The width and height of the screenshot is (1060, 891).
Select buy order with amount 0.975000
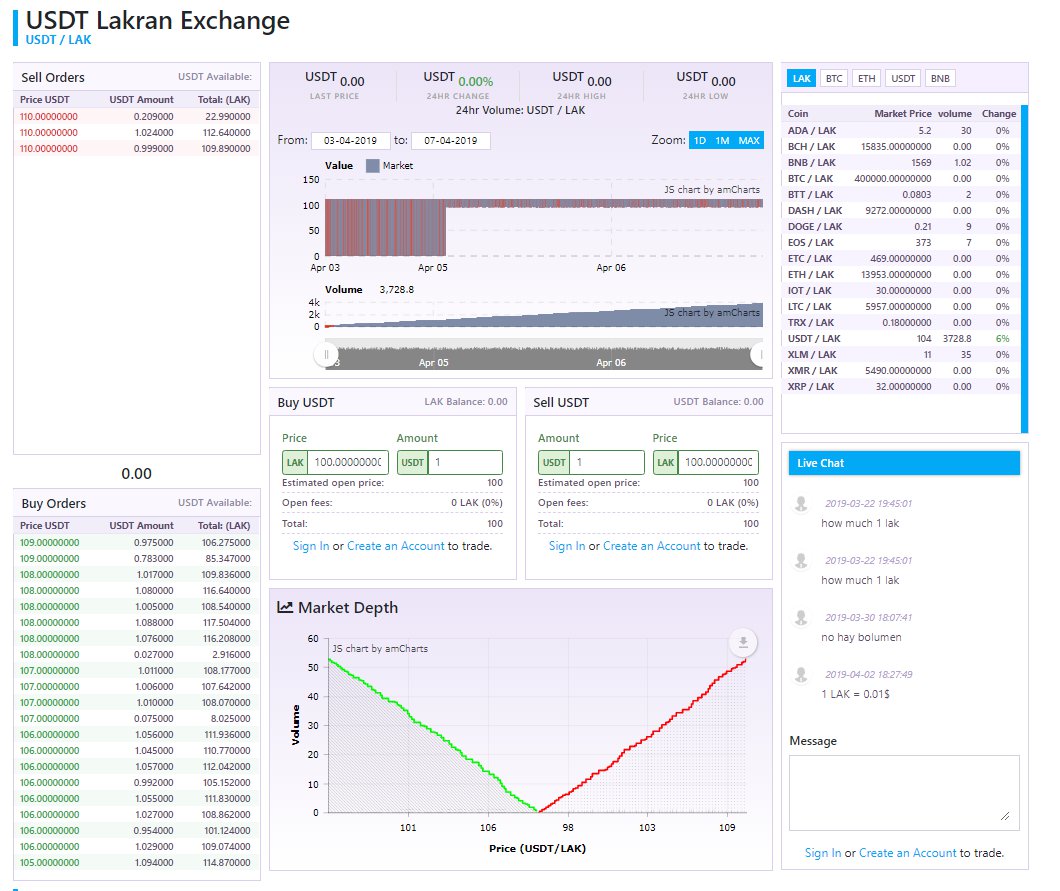pos(137,543)
